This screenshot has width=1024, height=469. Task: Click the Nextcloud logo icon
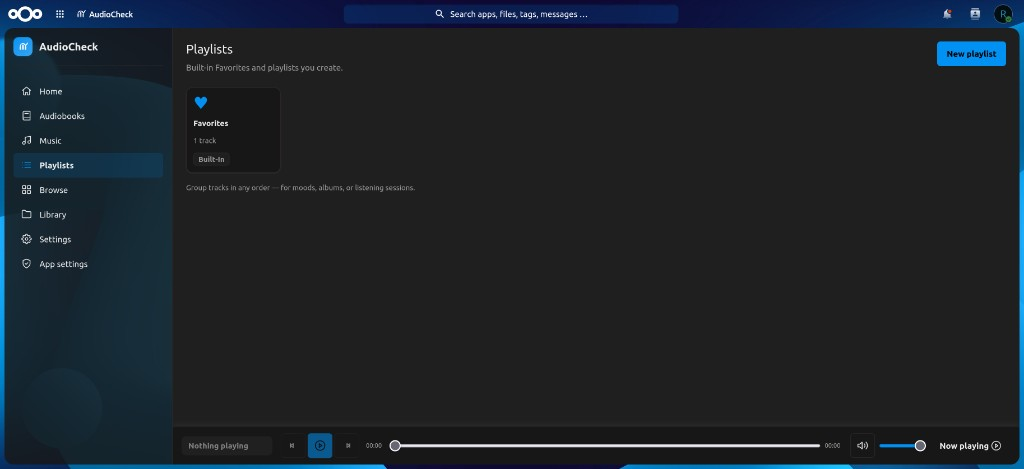point(25,14)
